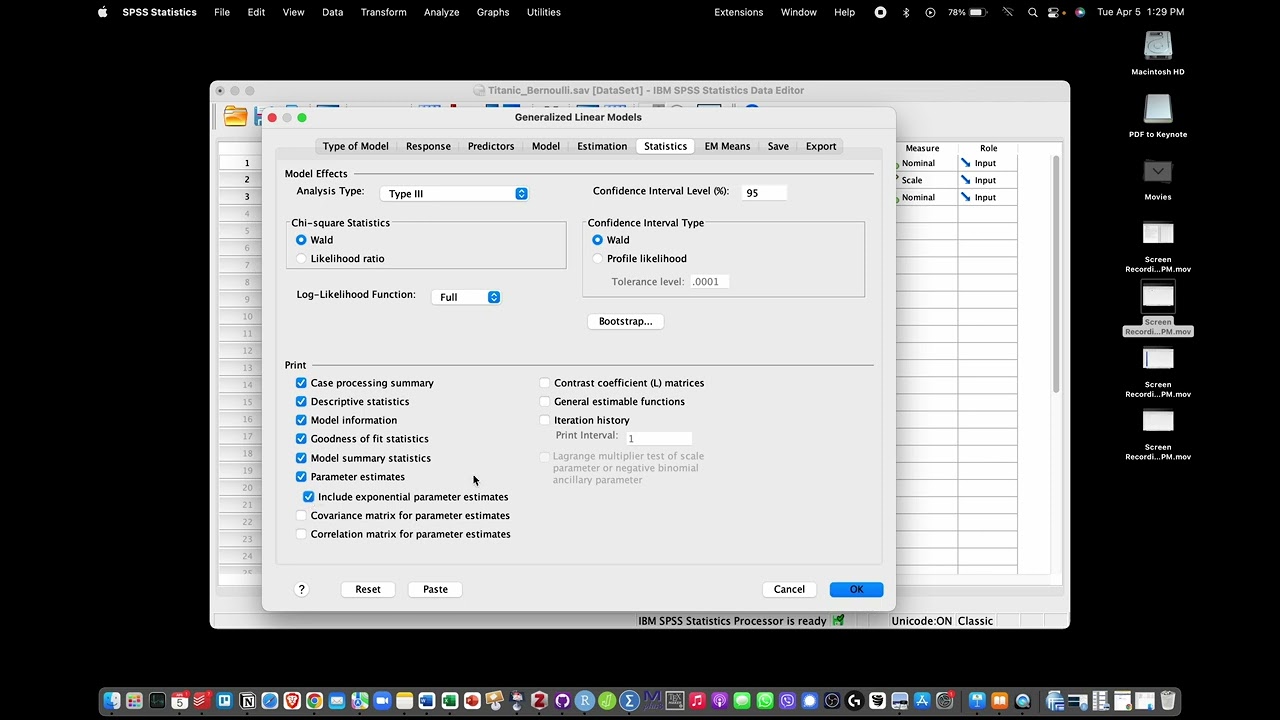Screen dimensions: 1280x720
Task: Uncheck Parameter estimates
Action: tap(301, 477)
